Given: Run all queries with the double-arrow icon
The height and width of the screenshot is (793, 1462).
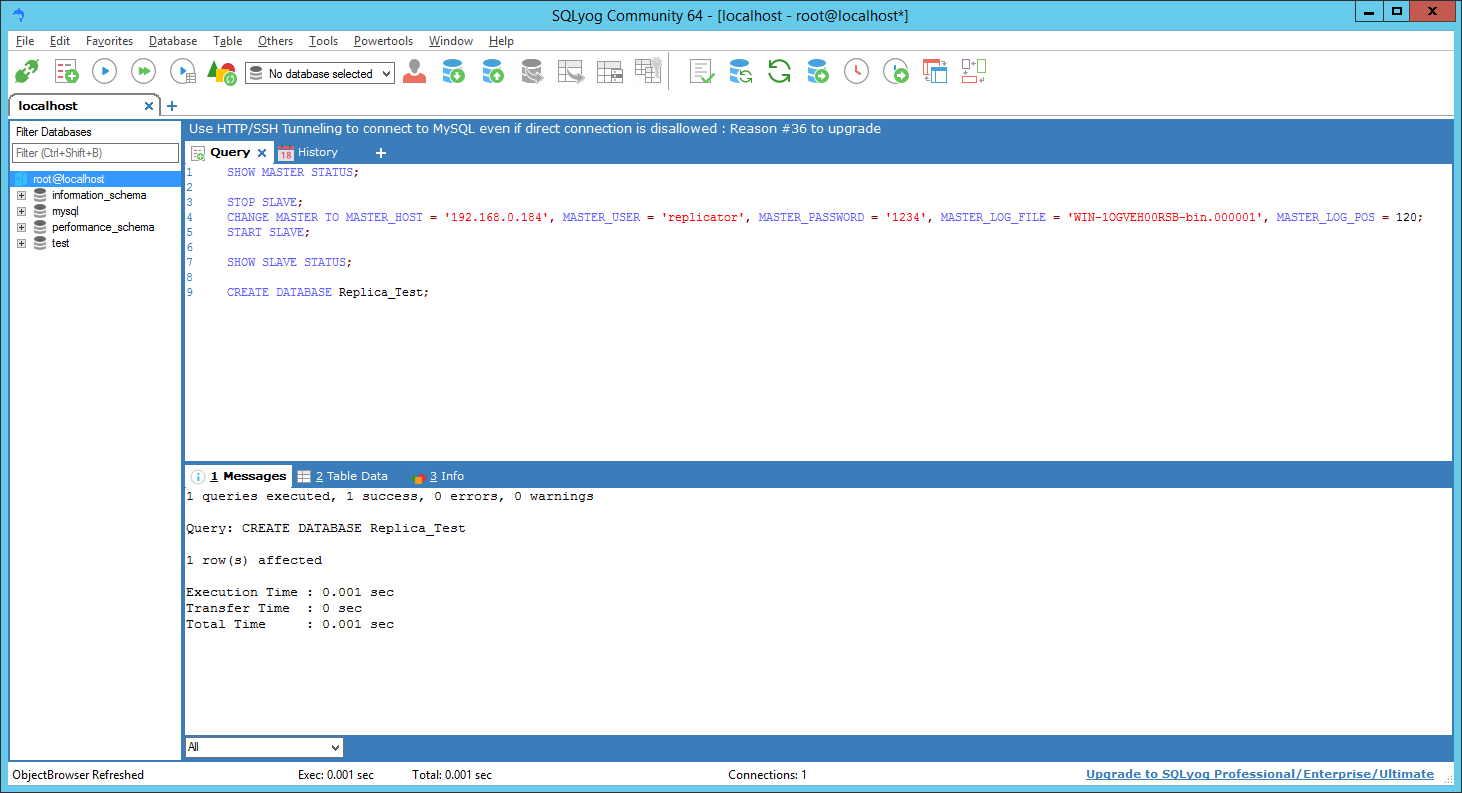Looking at the screenshot, I should coord(144,72).
